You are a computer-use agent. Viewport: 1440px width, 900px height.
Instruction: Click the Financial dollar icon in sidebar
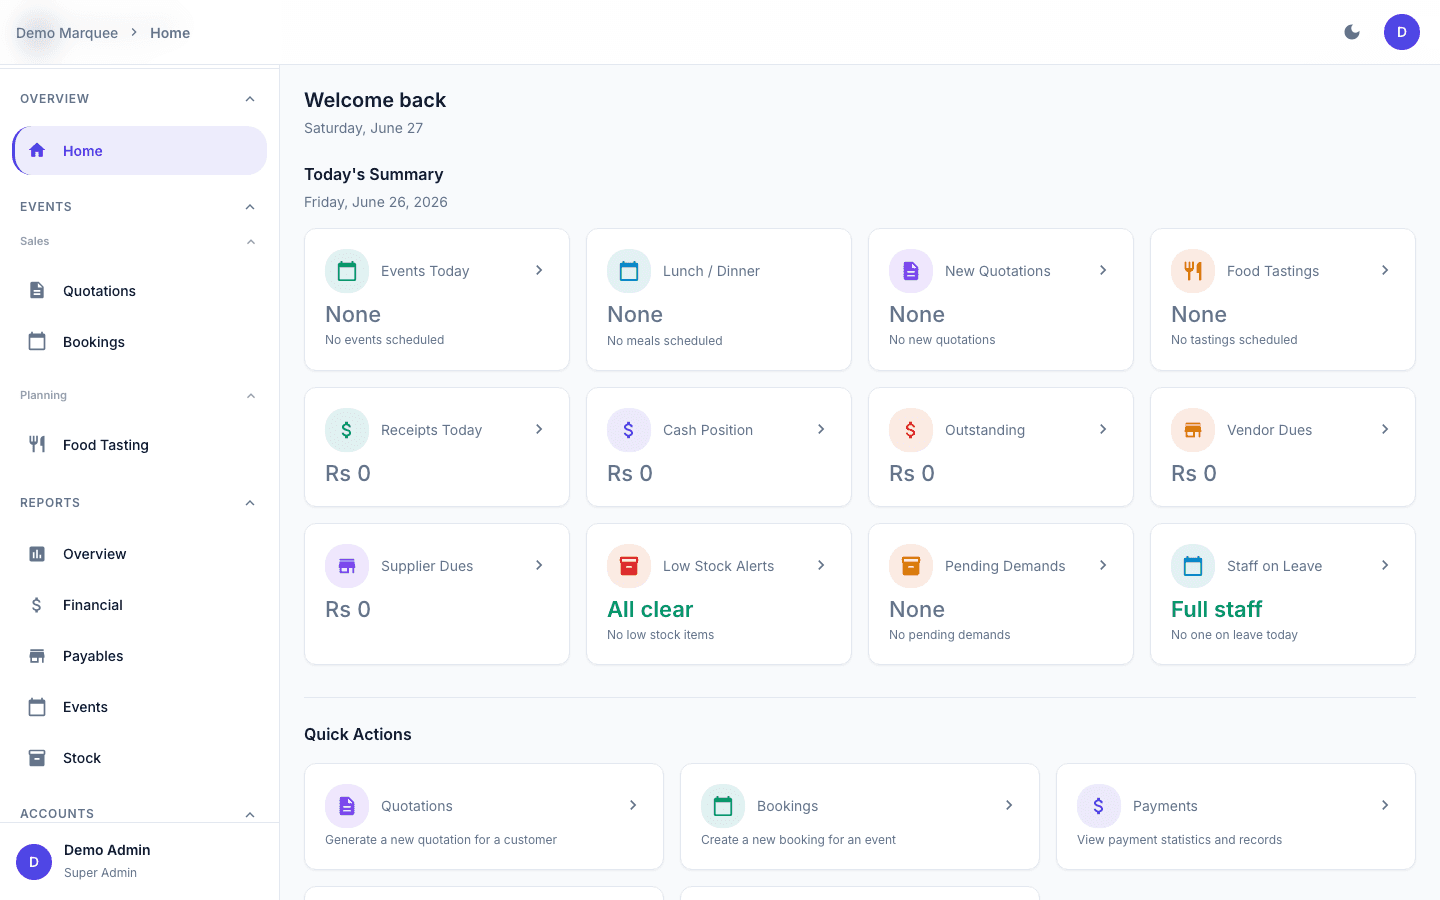[x=37, y=604]
